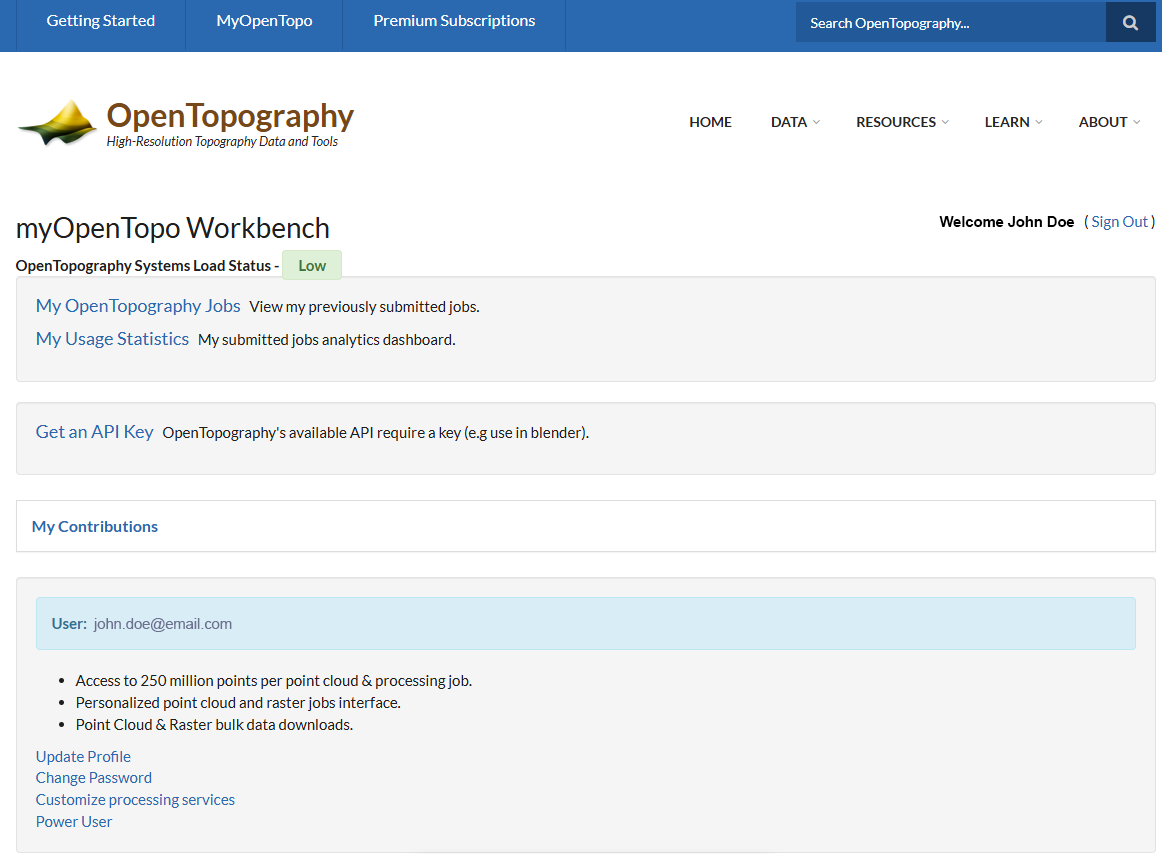Click the Low load status badge

[312, 265]
